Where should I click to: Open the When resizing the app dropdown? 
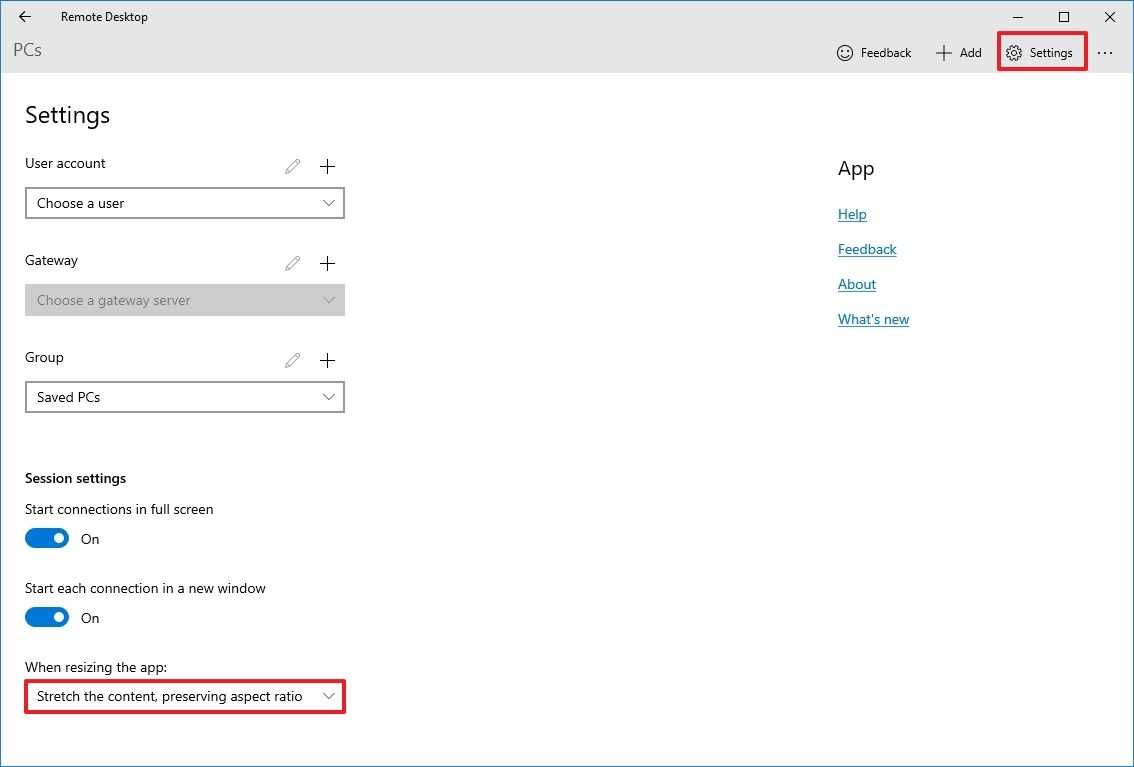(x=184, y=696)
